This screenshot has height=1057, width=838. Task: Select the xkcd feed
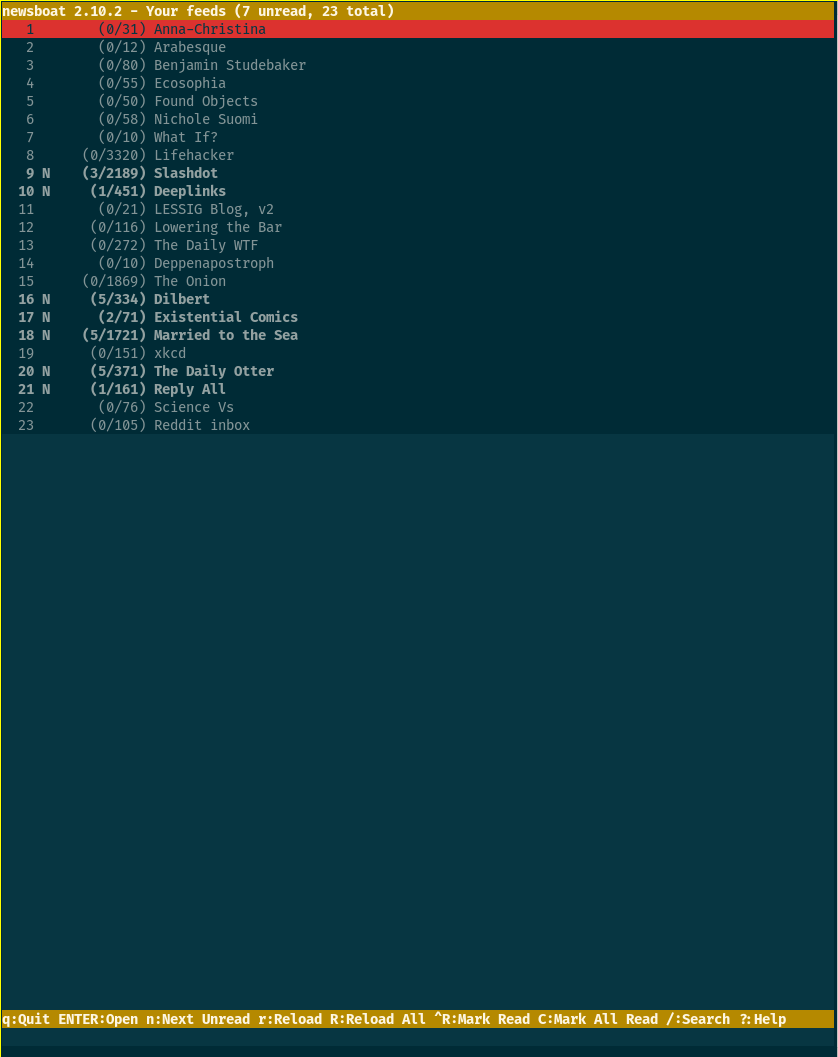tap(418, 353)
